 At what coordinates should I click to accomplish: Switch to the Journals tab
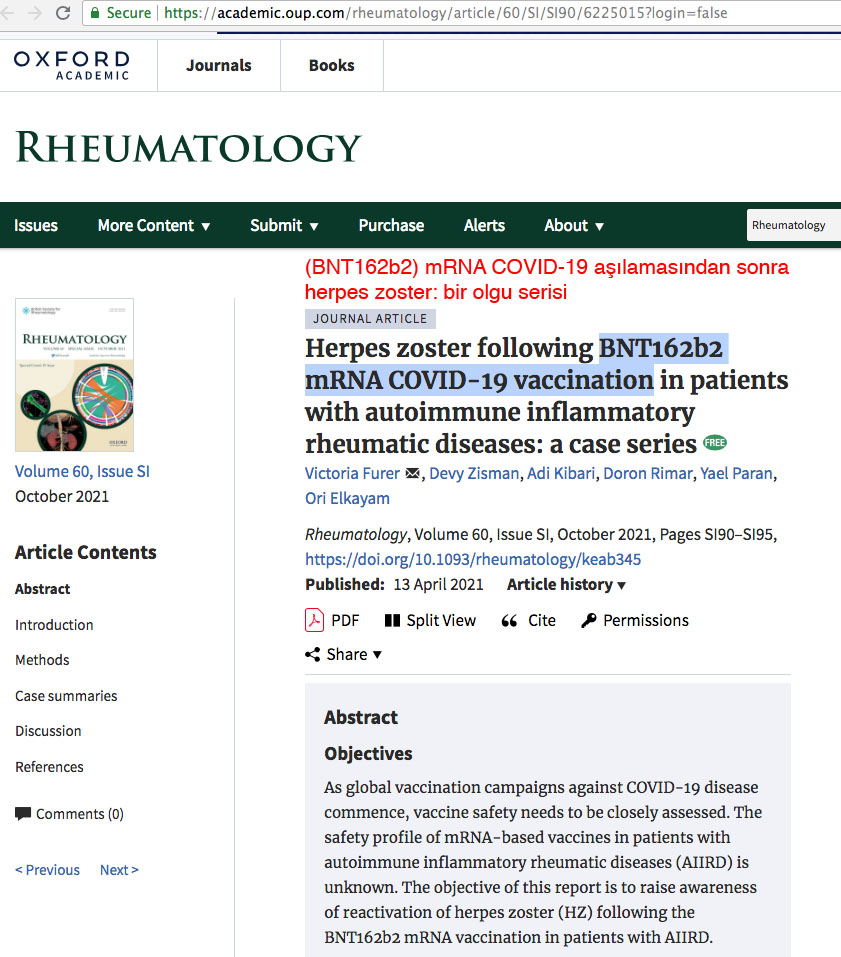coord(218,65)
